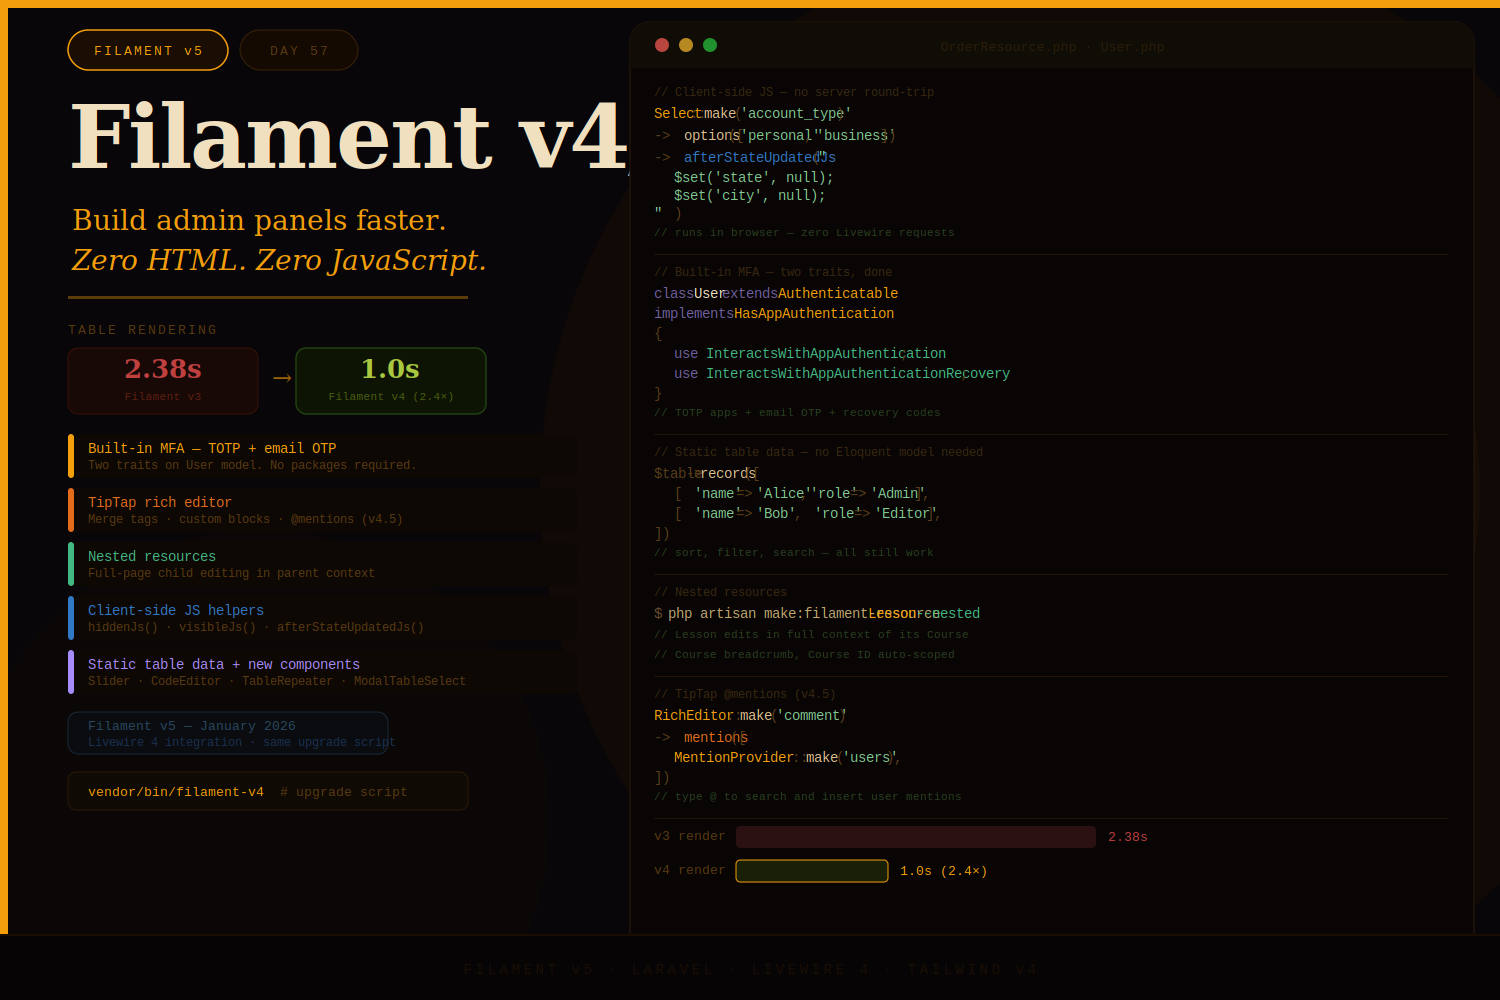The height and width of the screenshot is (1000, 1500).
Task: Click the LIVEWIRE 4 footer link
Action: tap(808, 968)
